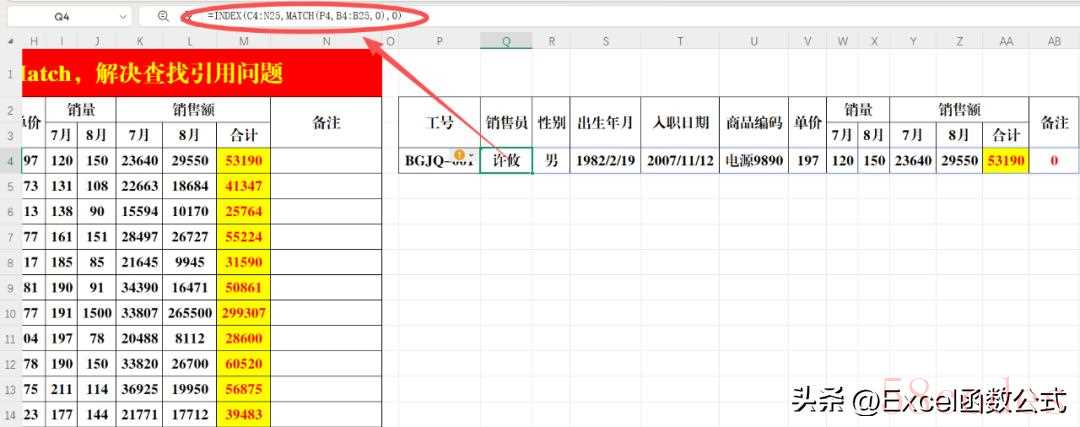This screenshot has height=427, width=1080.
Task: Click the orange warning indicator on cell P4
Action: pos(460,154)
